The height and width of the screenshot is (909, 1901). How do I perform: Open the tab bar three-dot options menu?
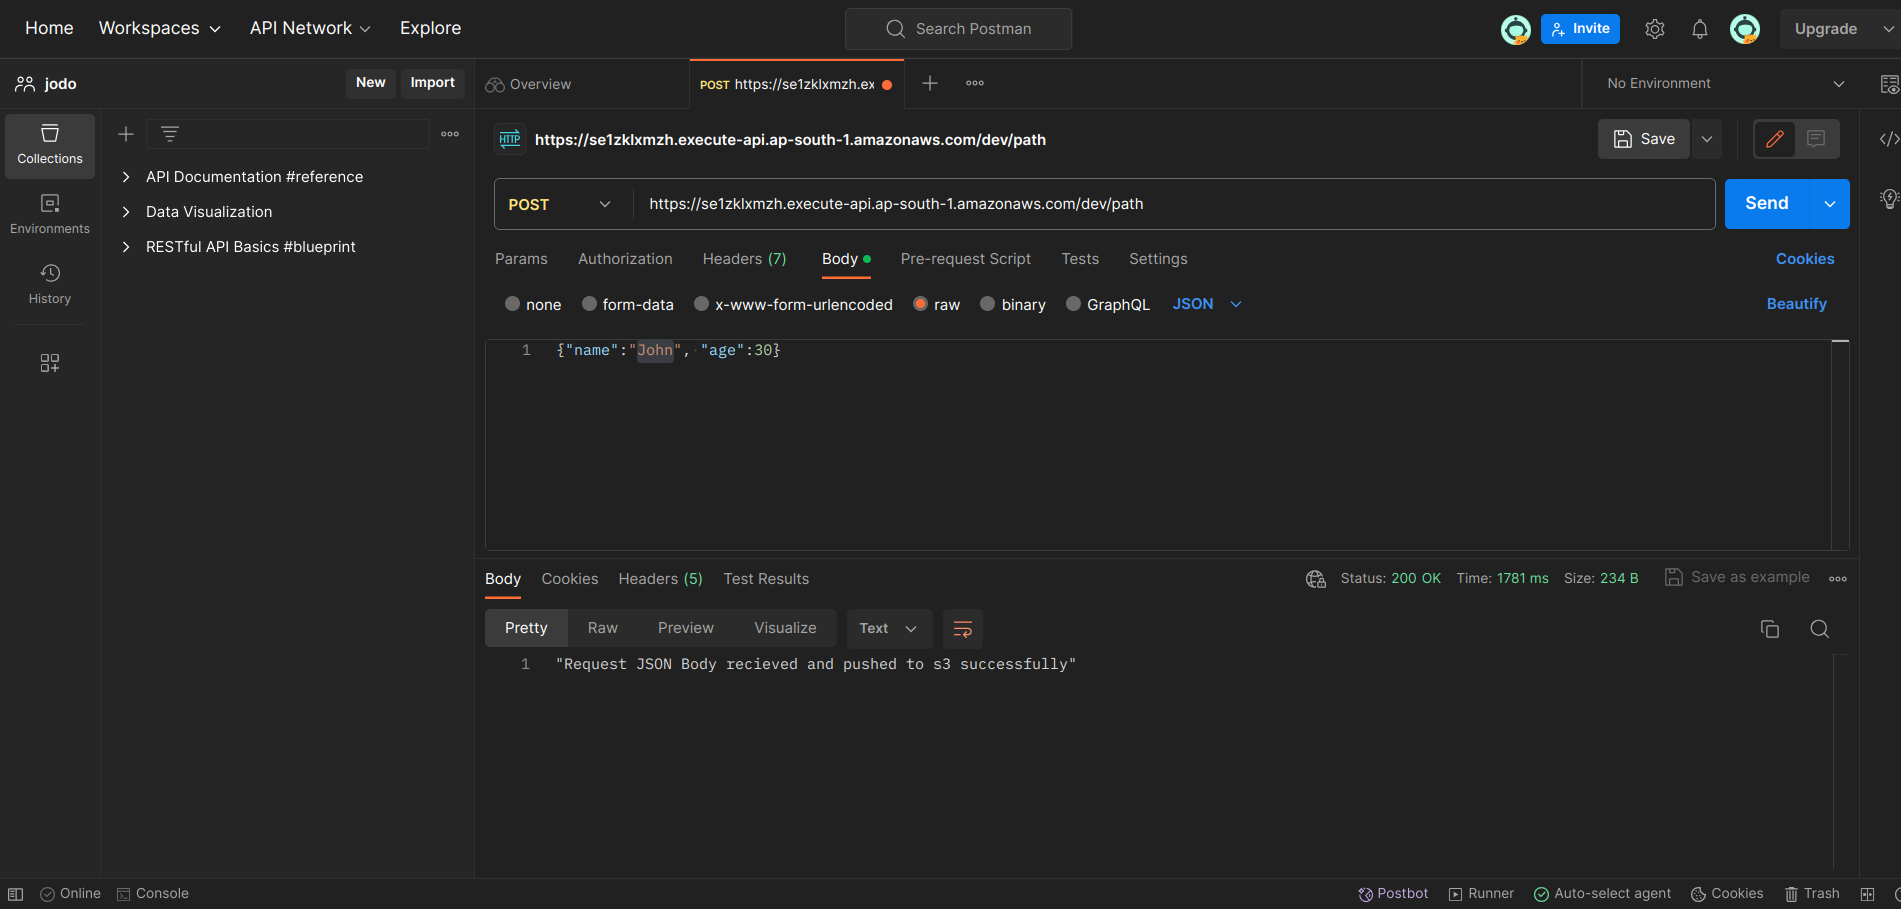pyautogui.click(x=975, y=83)
